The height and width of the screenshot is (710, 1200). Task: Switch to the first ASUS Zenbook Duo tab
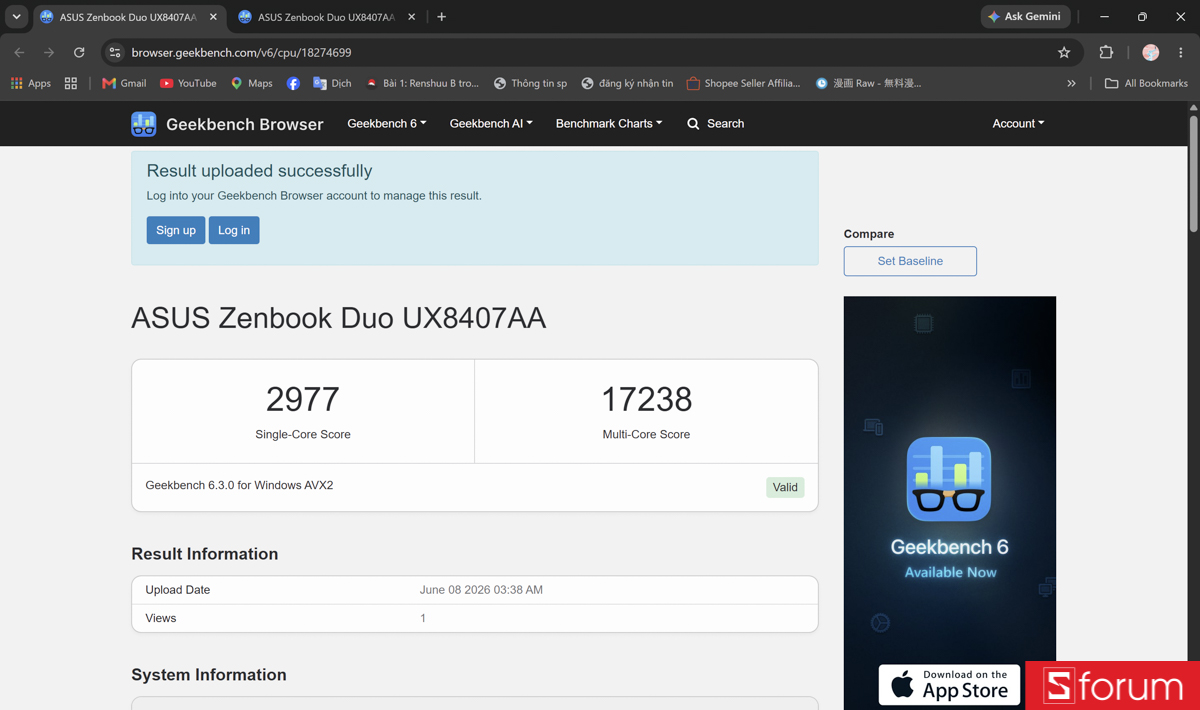pyautogui.click(x=127, y=17)
